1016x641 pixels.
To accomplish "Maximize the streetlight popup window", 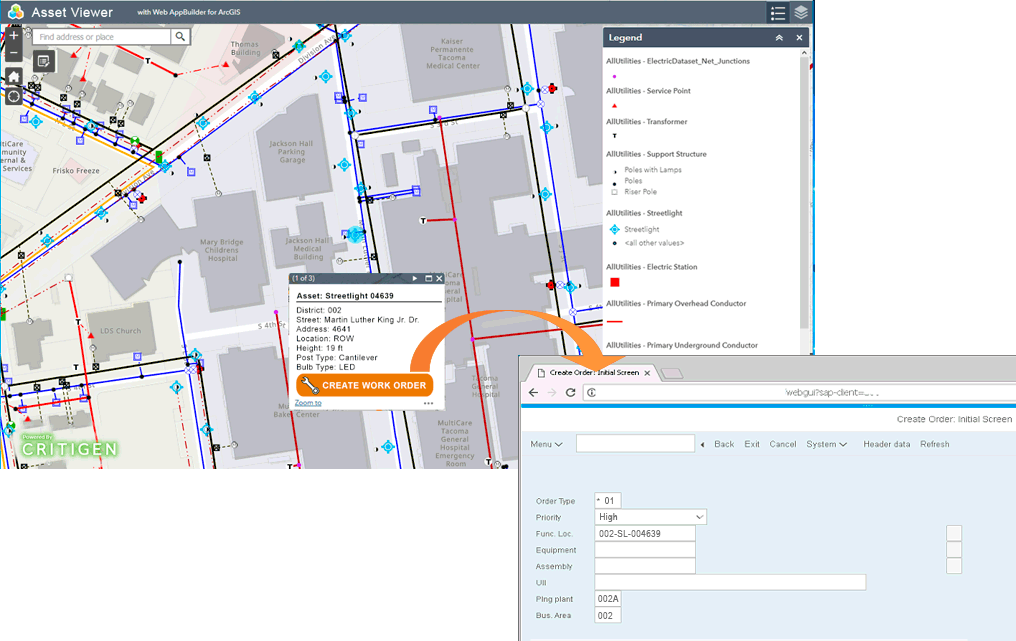I will pos(428,278).
